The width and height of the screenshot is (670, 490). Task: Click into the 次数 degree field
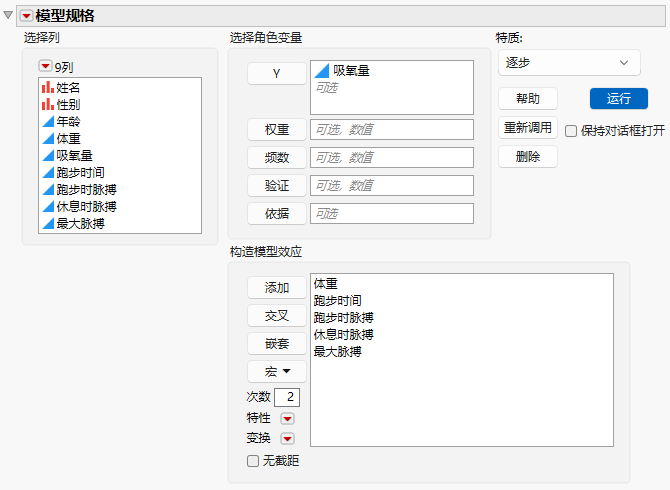(287, 397)
